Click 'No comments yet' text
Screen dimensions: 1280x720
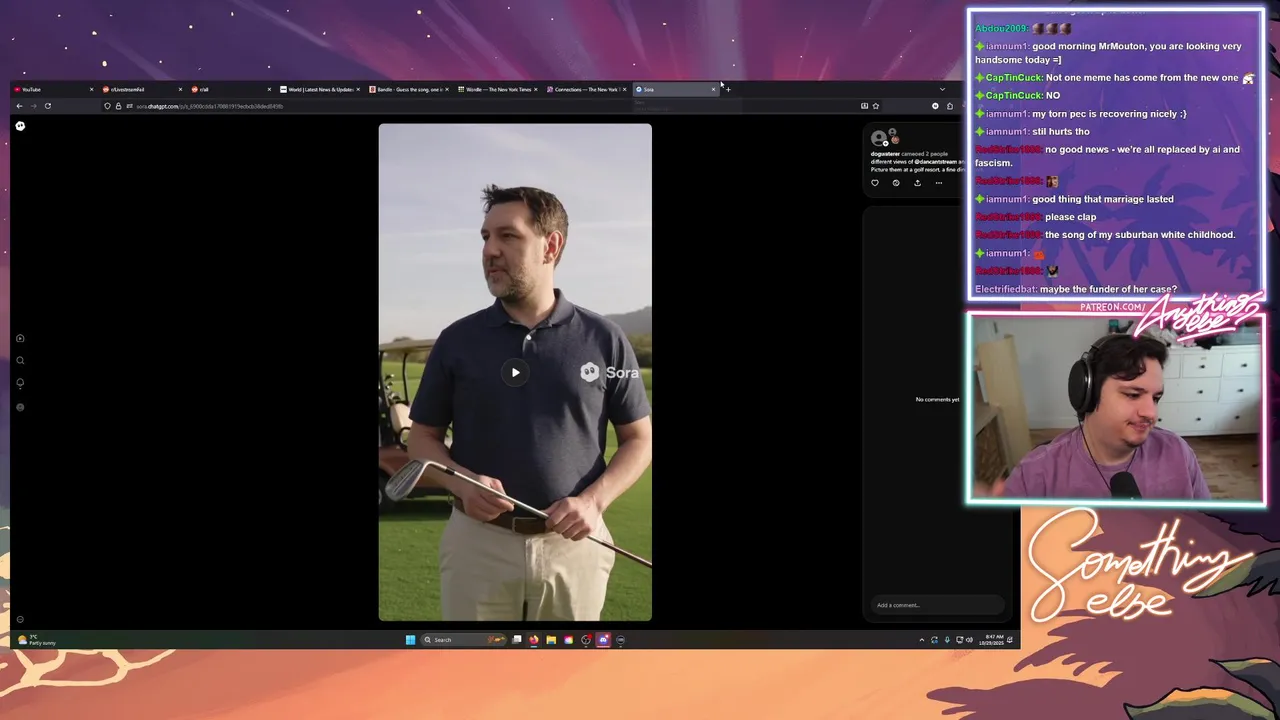(937, 399)
